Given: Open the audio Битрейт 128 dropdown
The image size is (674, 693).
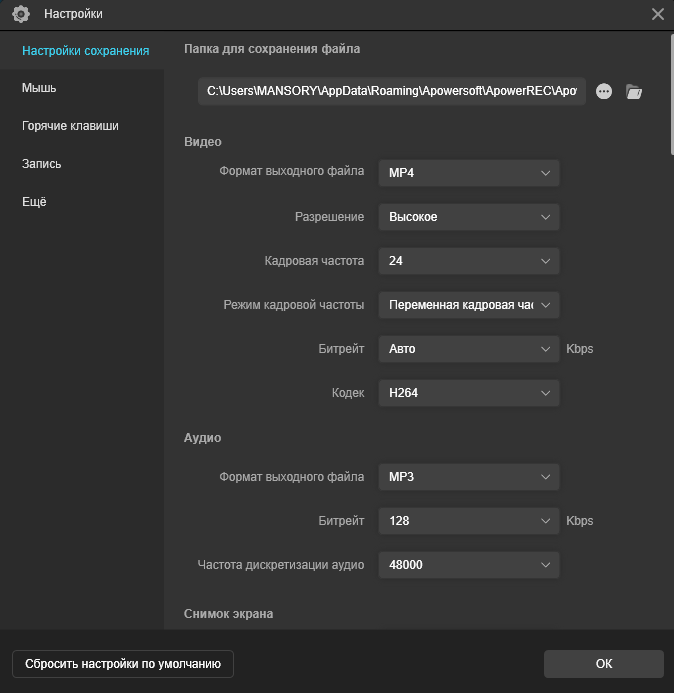Looking at the screenshot, I should tap(469, 521).
